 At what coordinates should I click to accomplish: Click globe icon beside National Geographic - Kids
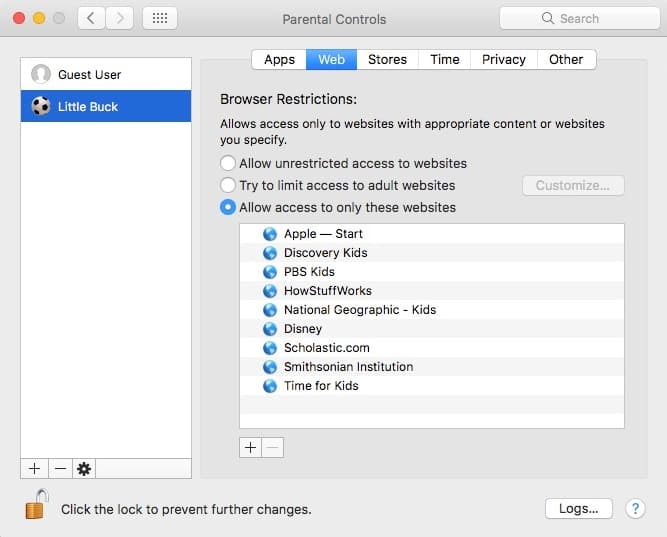[270, 310]
